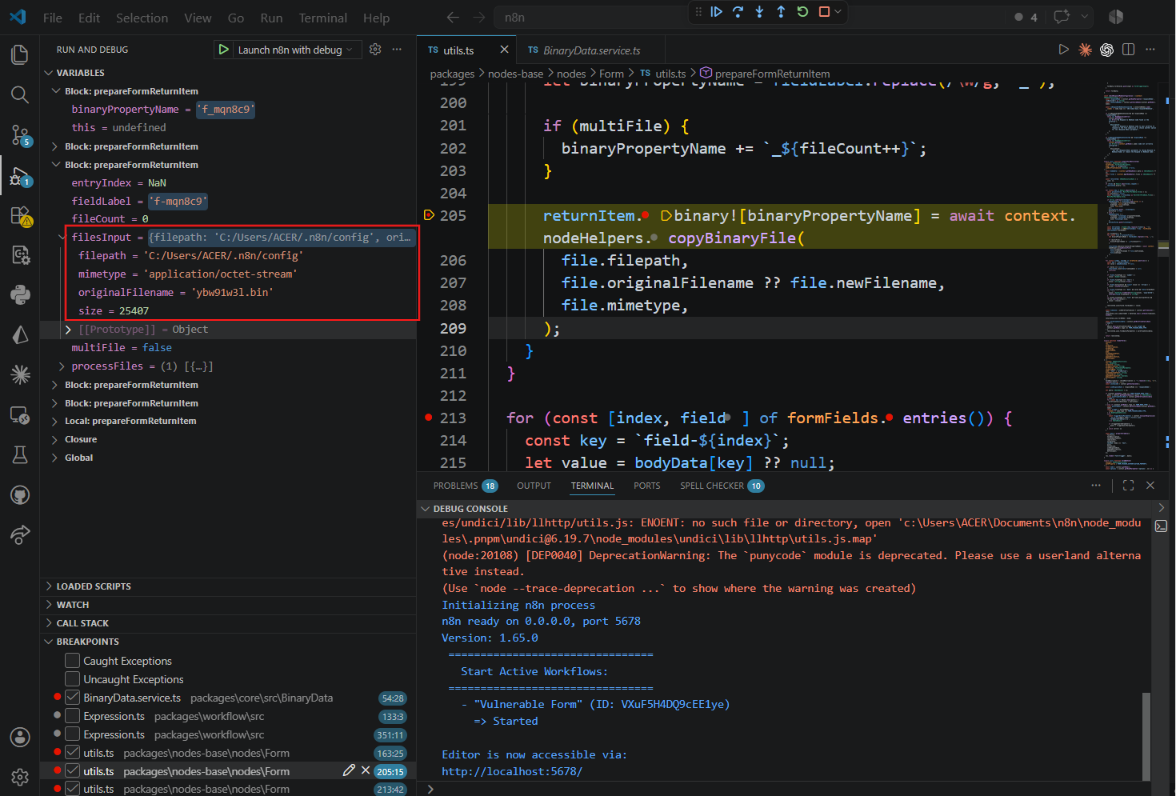Open the Manage gear in activity bar
The image size is (1176, 796).
click(20, 776)
